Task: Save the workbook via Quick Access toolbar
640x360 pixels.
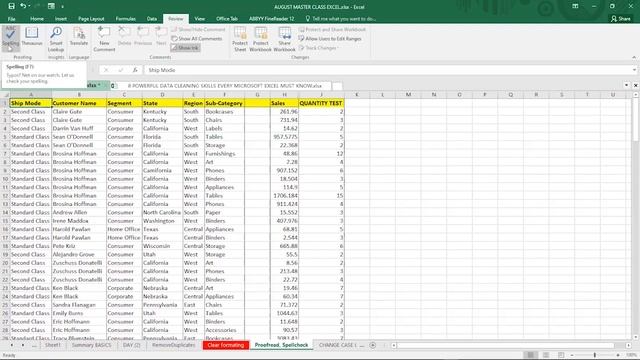Action: [11, 6]
